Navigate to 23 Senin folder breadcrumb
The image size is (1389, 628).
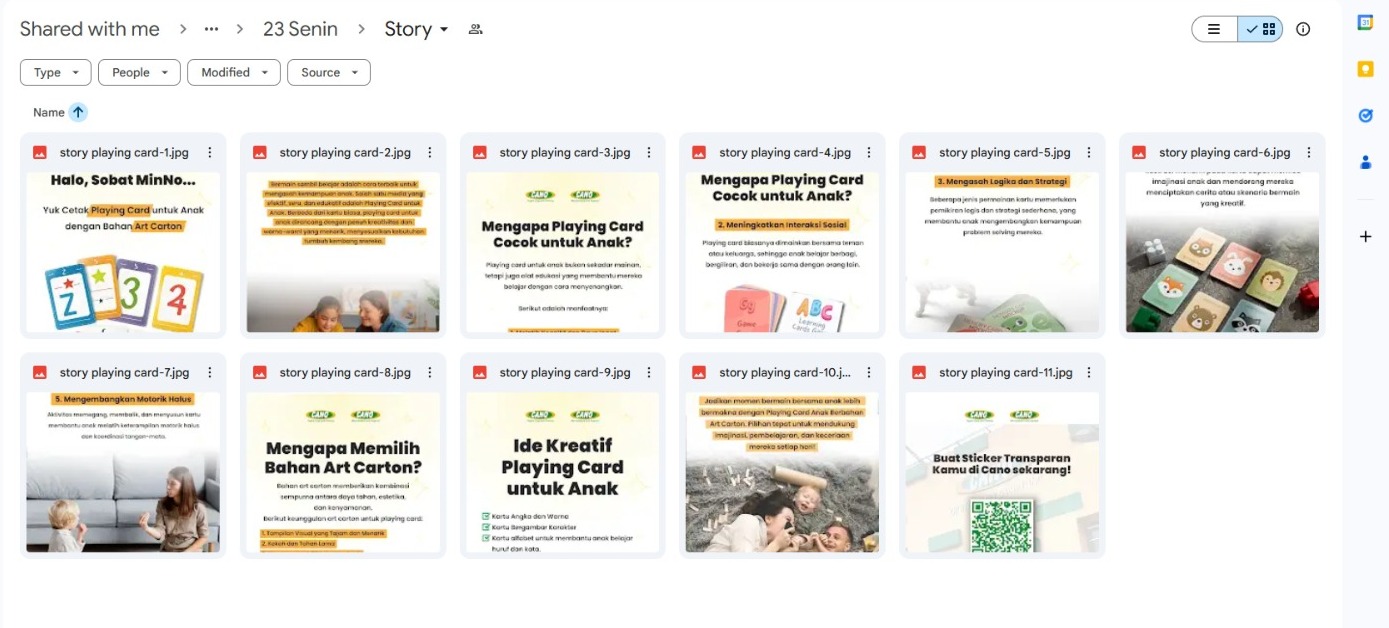(x=300, y=29)
